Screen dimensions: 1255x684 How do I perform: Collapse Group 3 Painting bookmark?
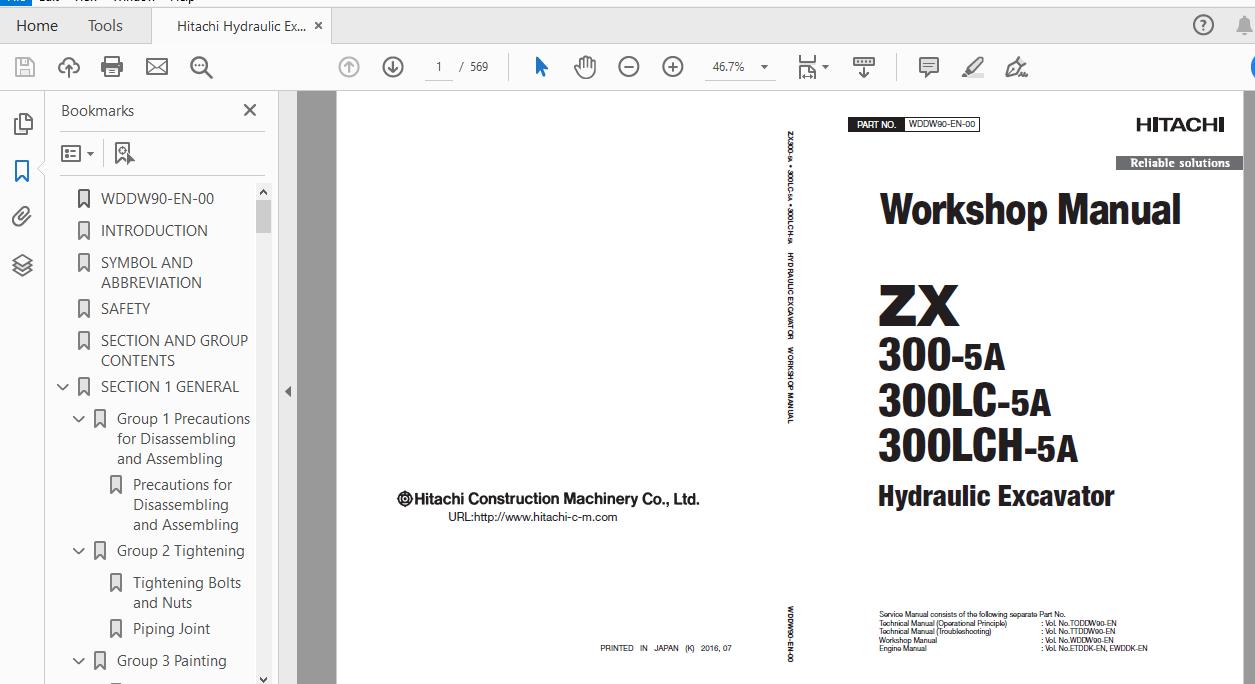click(x=79, y=661)
